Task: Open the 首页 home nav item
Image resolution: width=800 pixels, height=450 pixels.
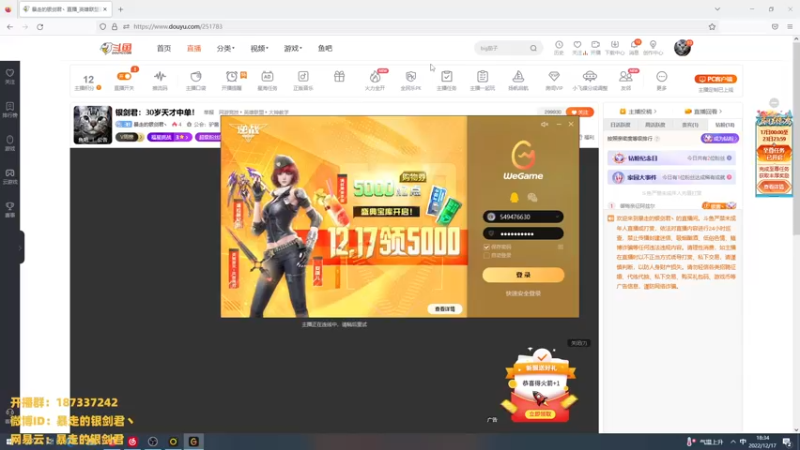Action: (164, 48)
